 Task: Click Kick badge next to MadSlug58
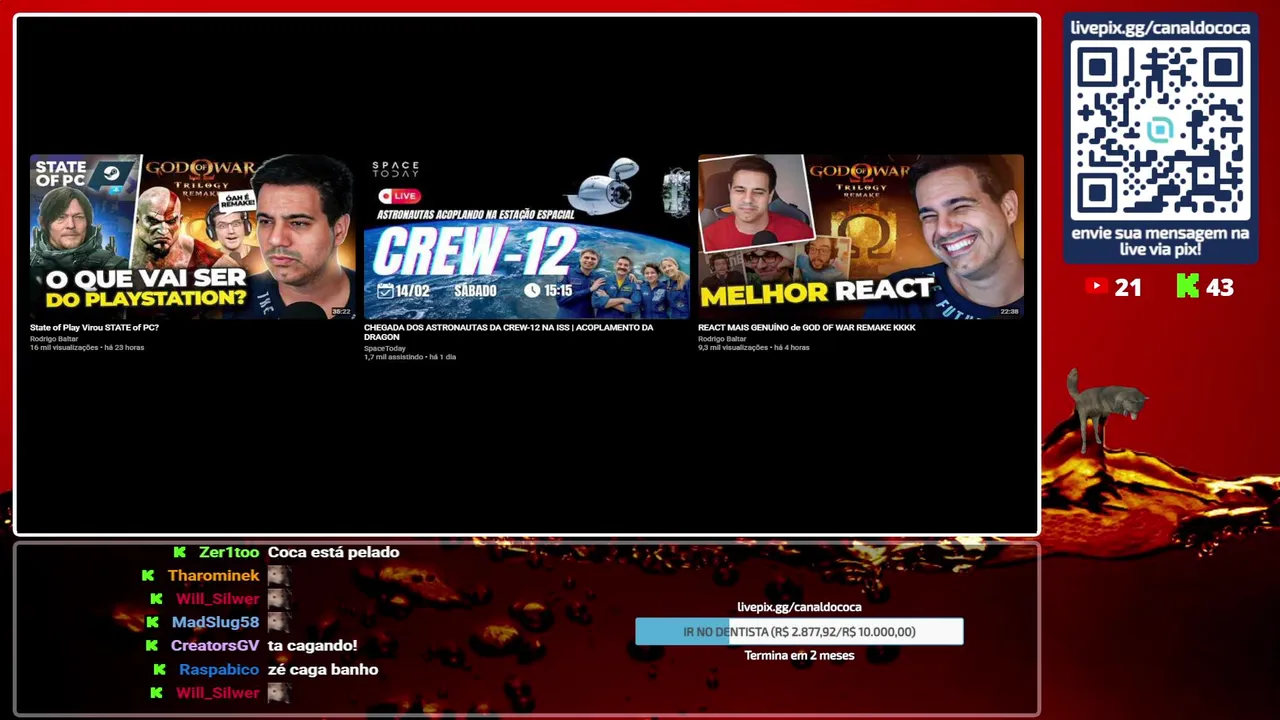152,622
